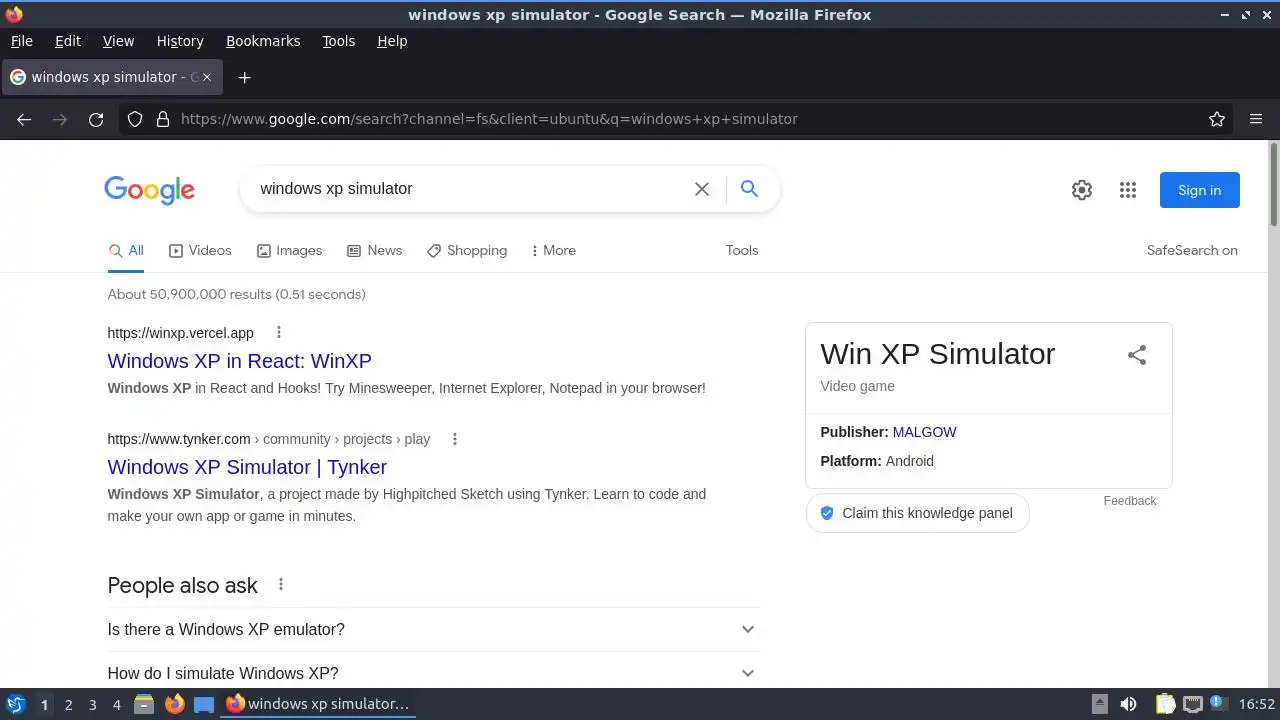Image resolution: width=1280 pixels, height=720 pixels.
Task: Open removable media tray icon
Action: [x=1099, y=704]
